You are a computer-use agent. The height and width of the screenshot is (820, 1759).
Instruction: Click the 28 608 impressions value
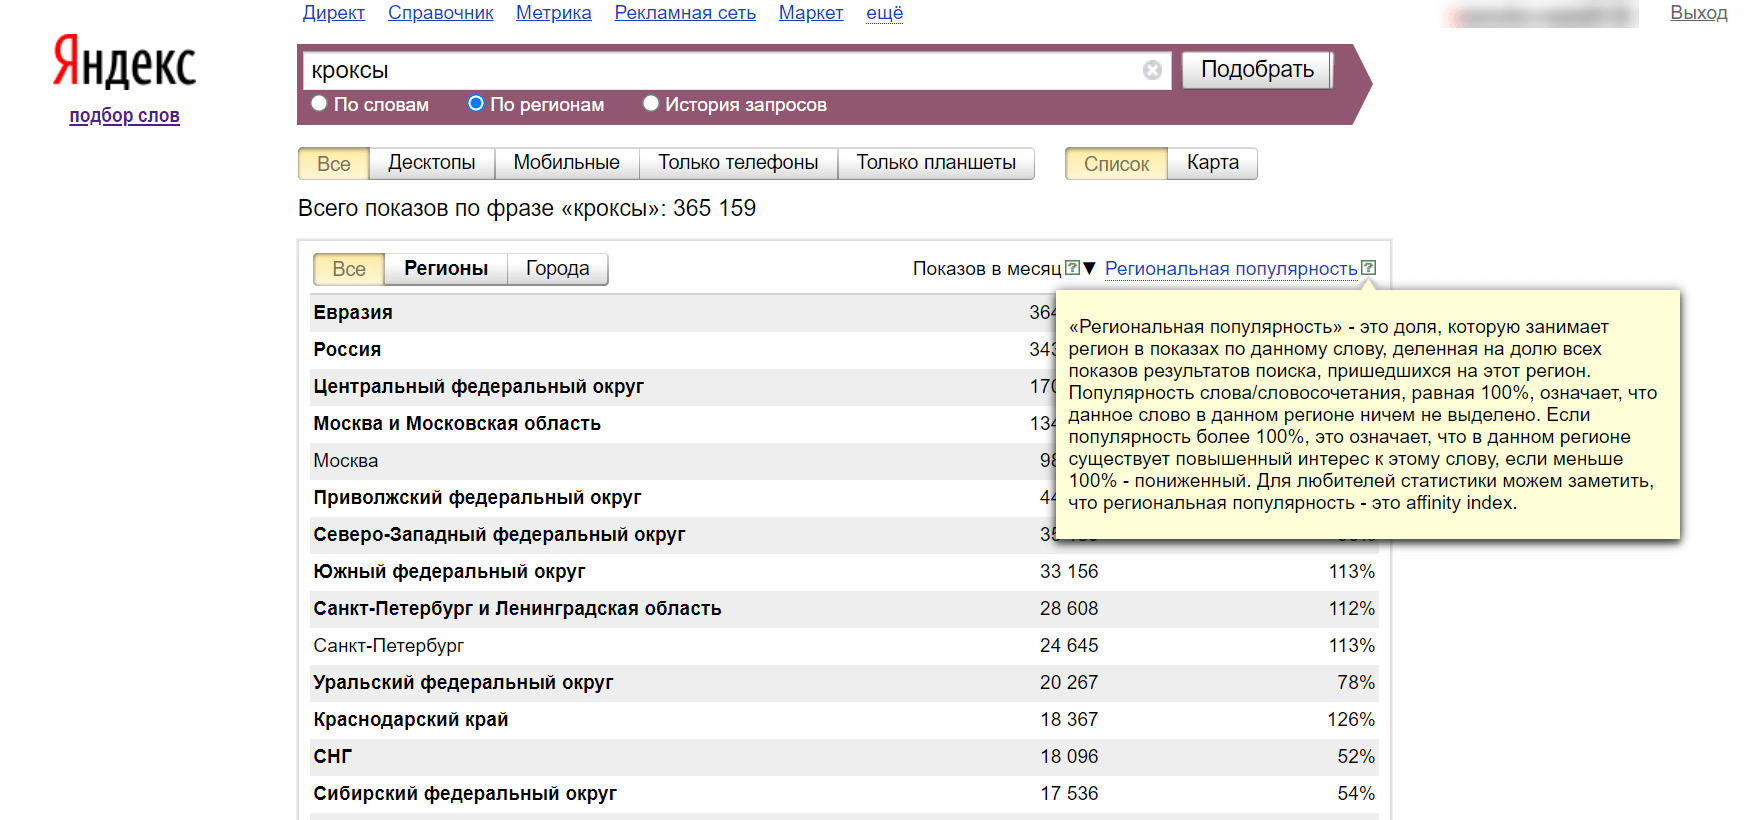[x=1069, y=609]
